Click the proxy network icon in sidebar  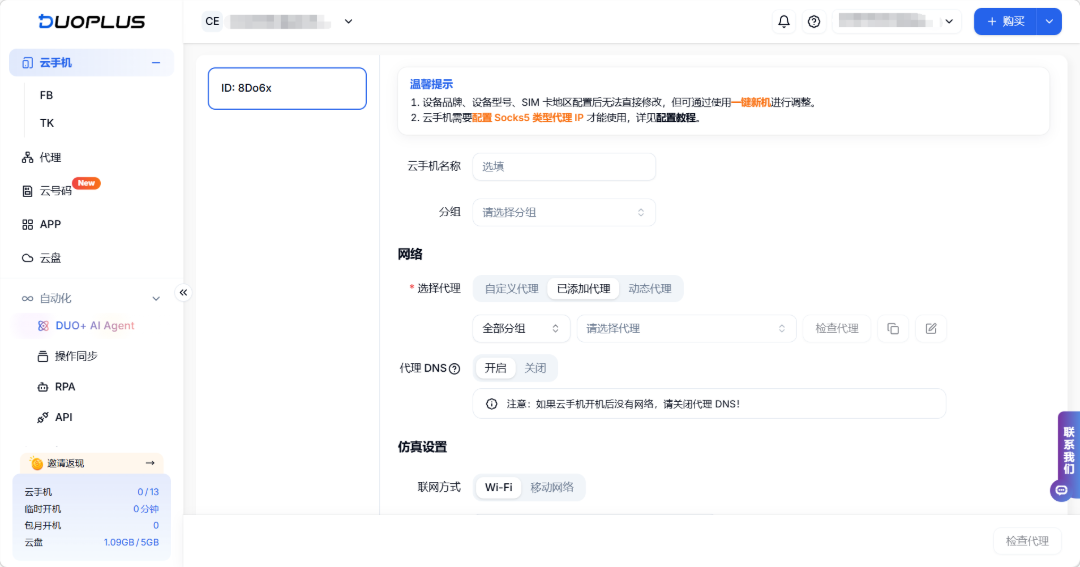pos(27,158)
